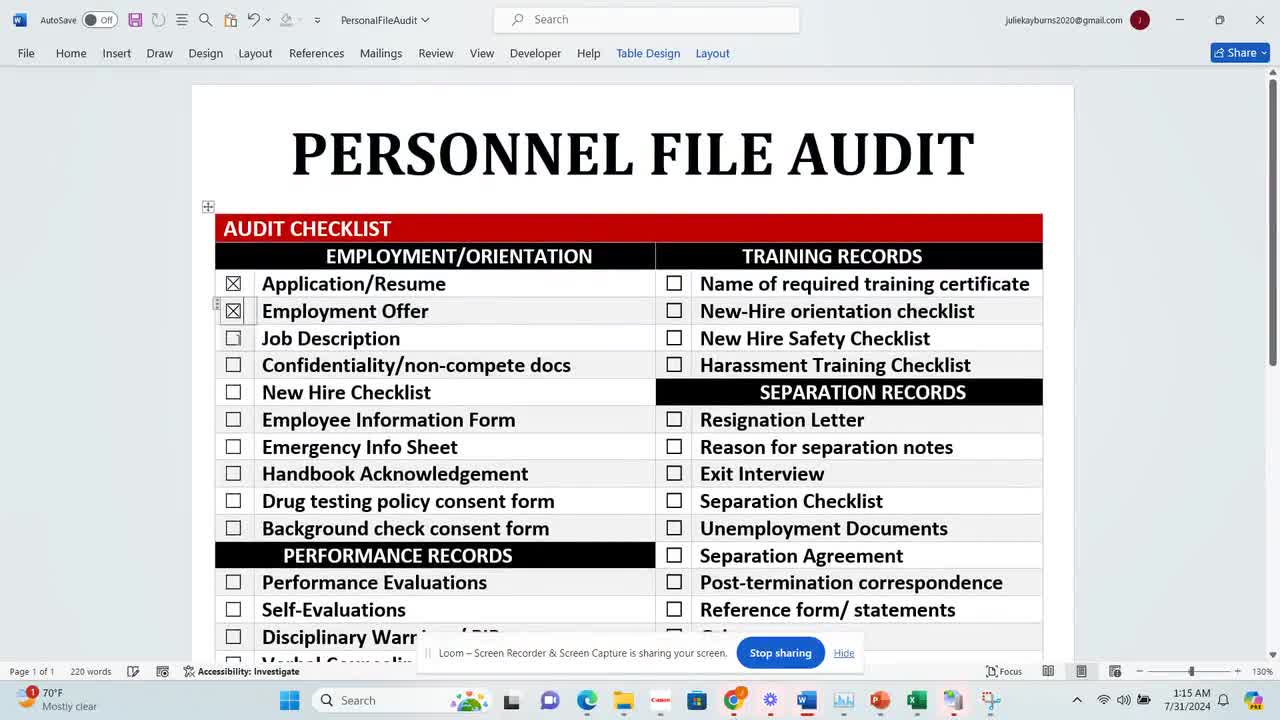Check the Job Description checkbox

click(233, 338)
